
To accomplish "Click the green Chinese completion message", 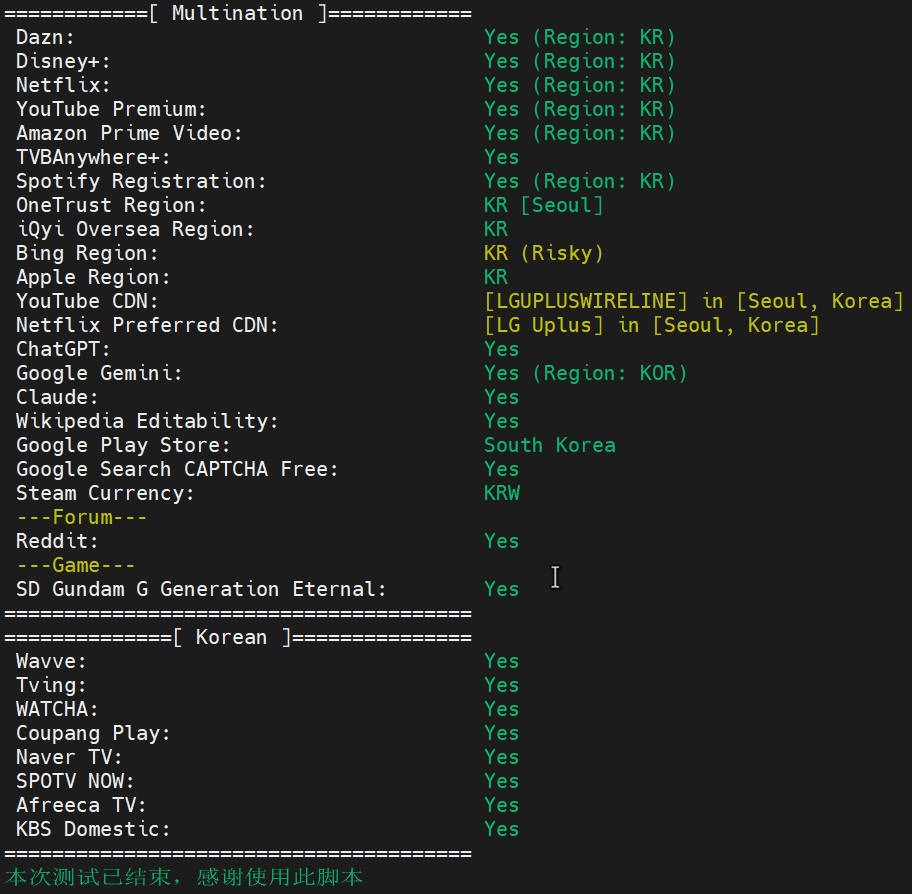I will tap(184, 877).
